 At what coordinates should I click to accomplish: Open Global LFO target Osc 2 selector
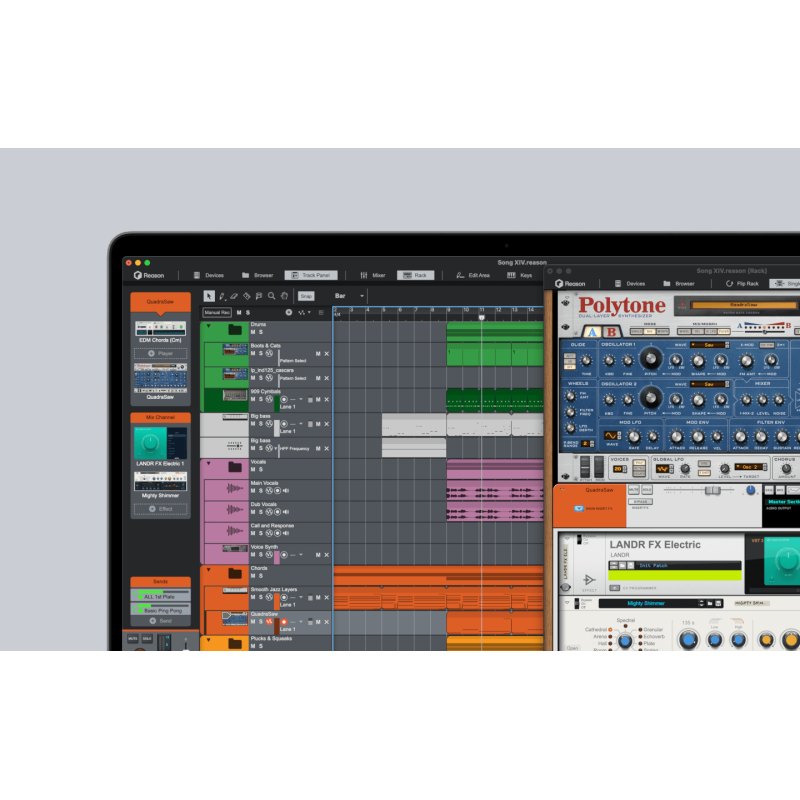tap(751, 467)
